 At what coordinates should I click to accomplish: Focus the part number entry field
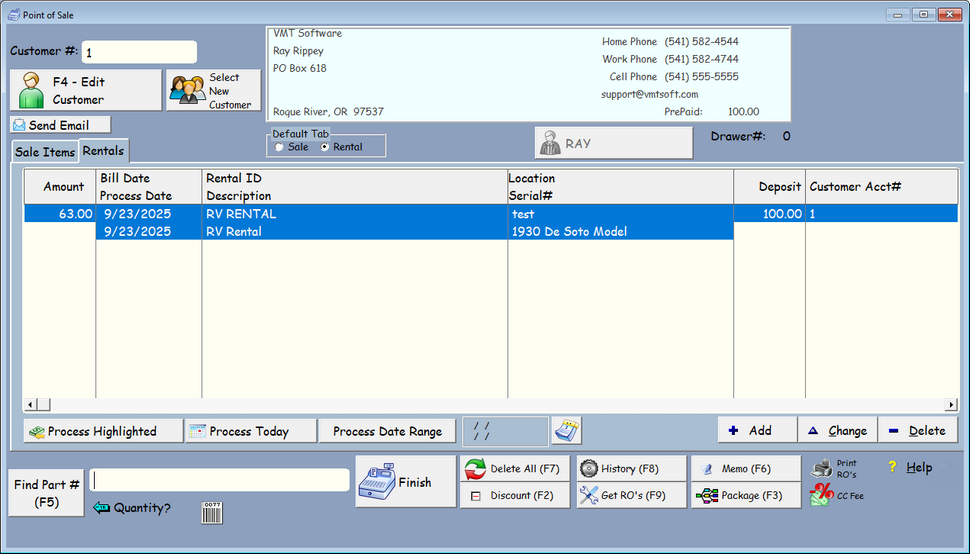pyautogui.click(x=220, y=480)
